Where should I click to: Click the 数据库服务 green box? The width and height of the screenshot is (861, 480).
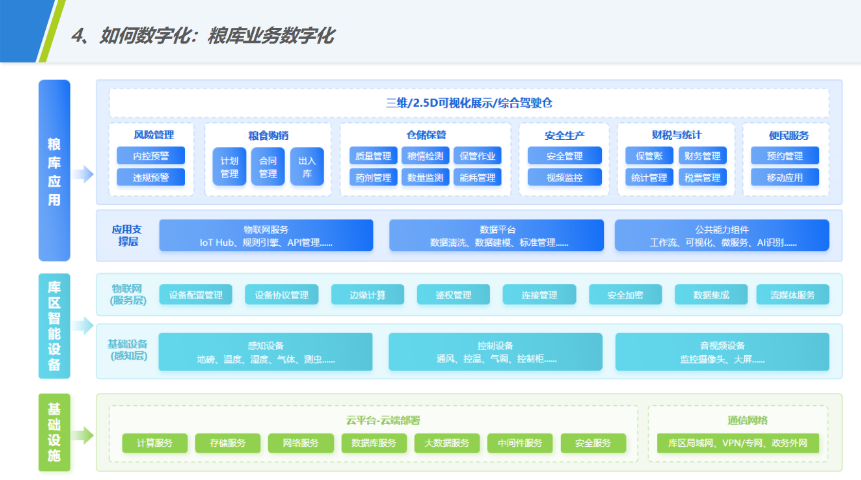tap(374, 443)
